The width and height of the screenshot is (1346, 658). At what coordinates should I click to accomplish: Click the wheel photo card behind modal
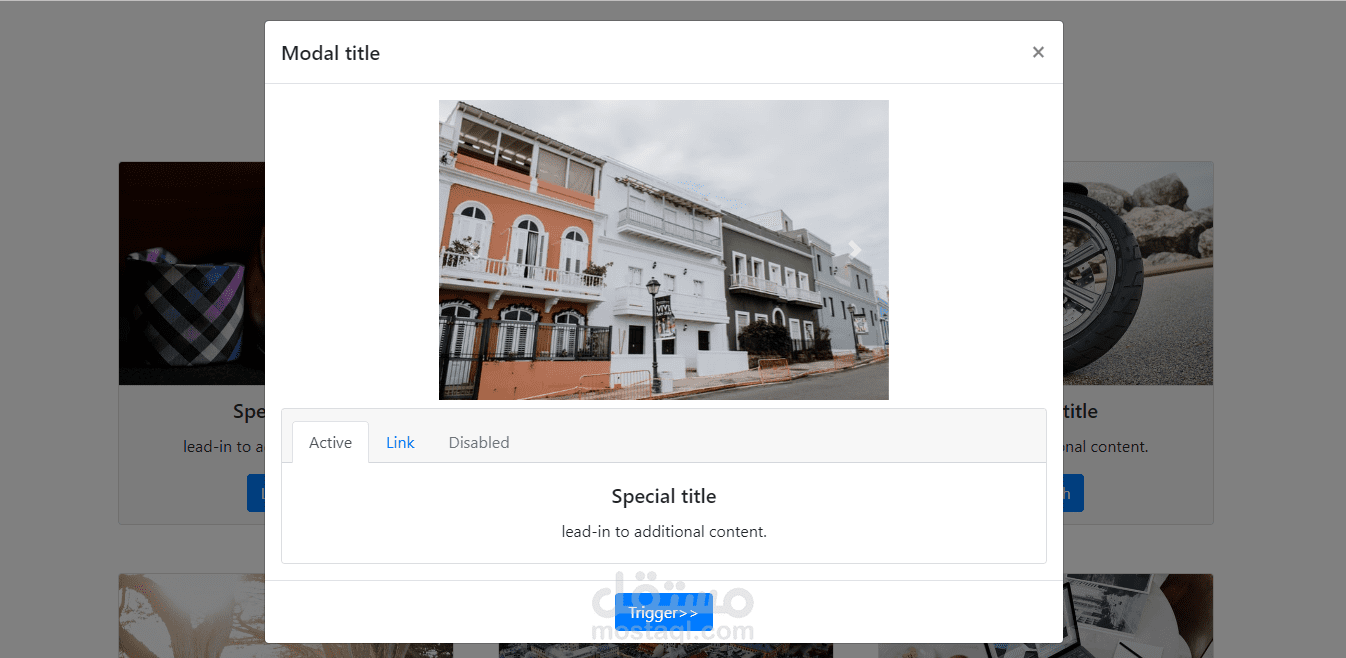(1138, 273)
